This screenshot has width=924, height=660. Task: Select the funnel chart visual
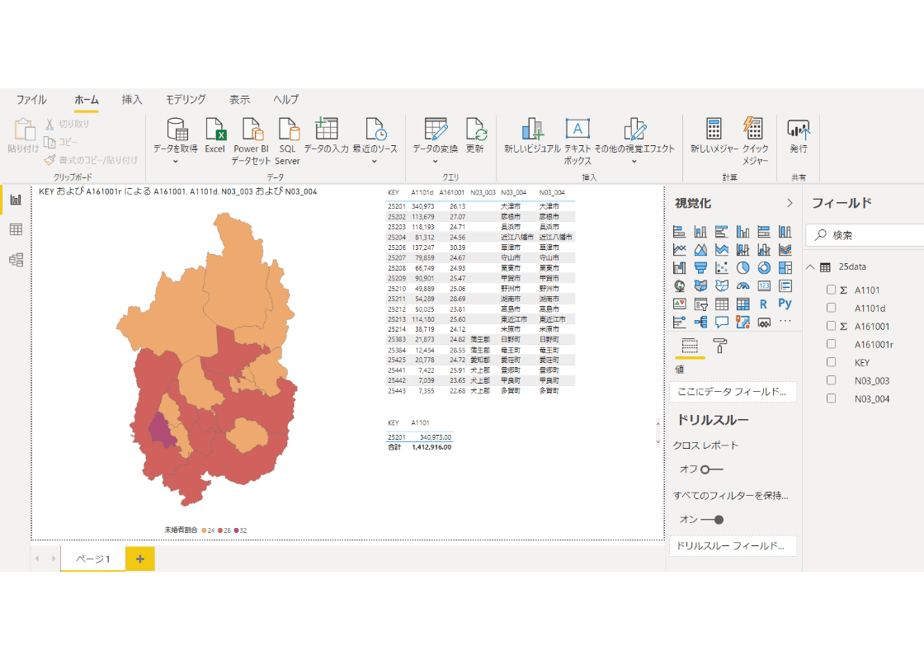[701, 268]
